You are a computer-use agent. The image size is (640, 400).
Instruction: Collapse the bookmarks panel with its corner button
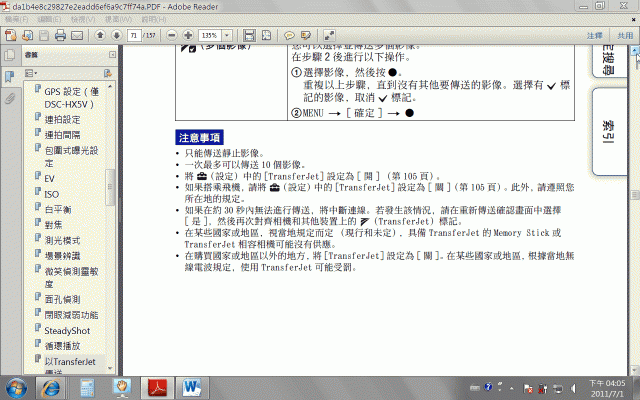[112, 55]
